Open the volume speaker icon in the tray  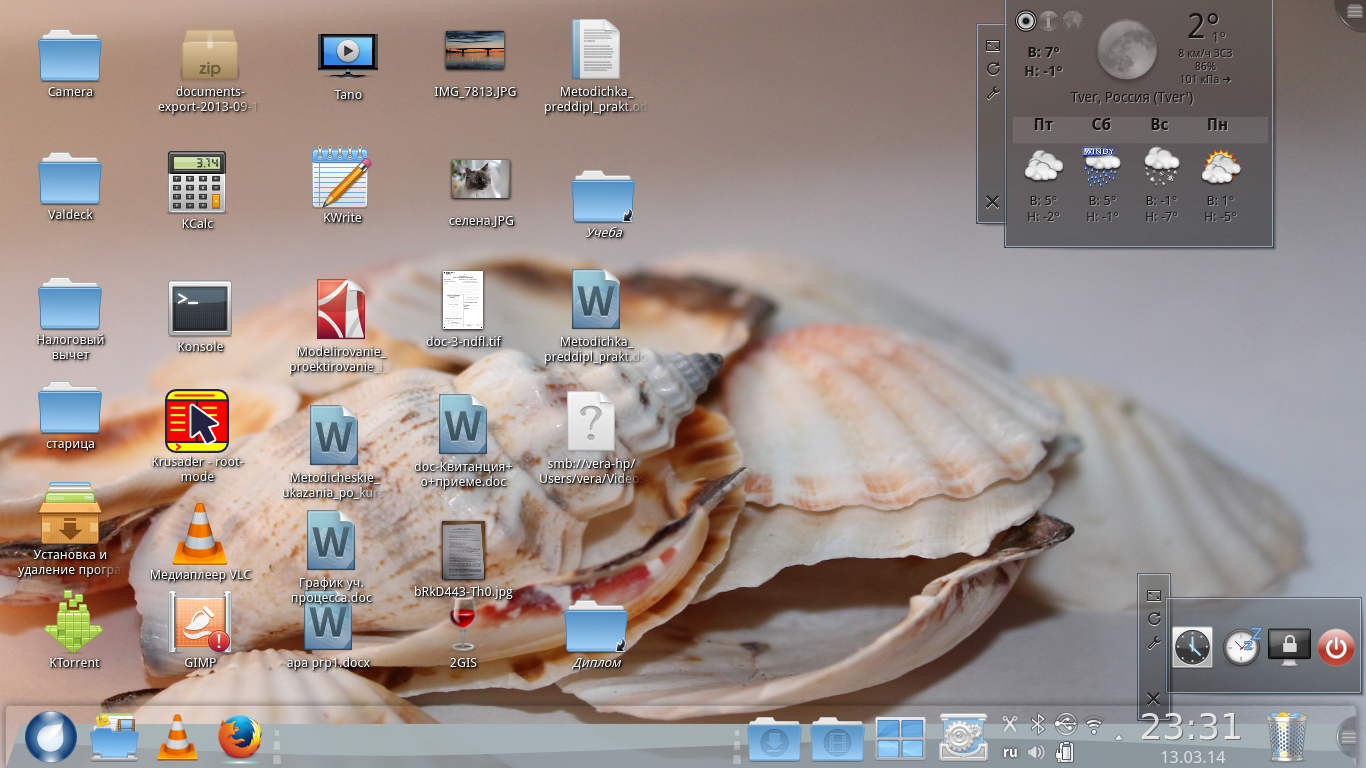pos(1037,752)
